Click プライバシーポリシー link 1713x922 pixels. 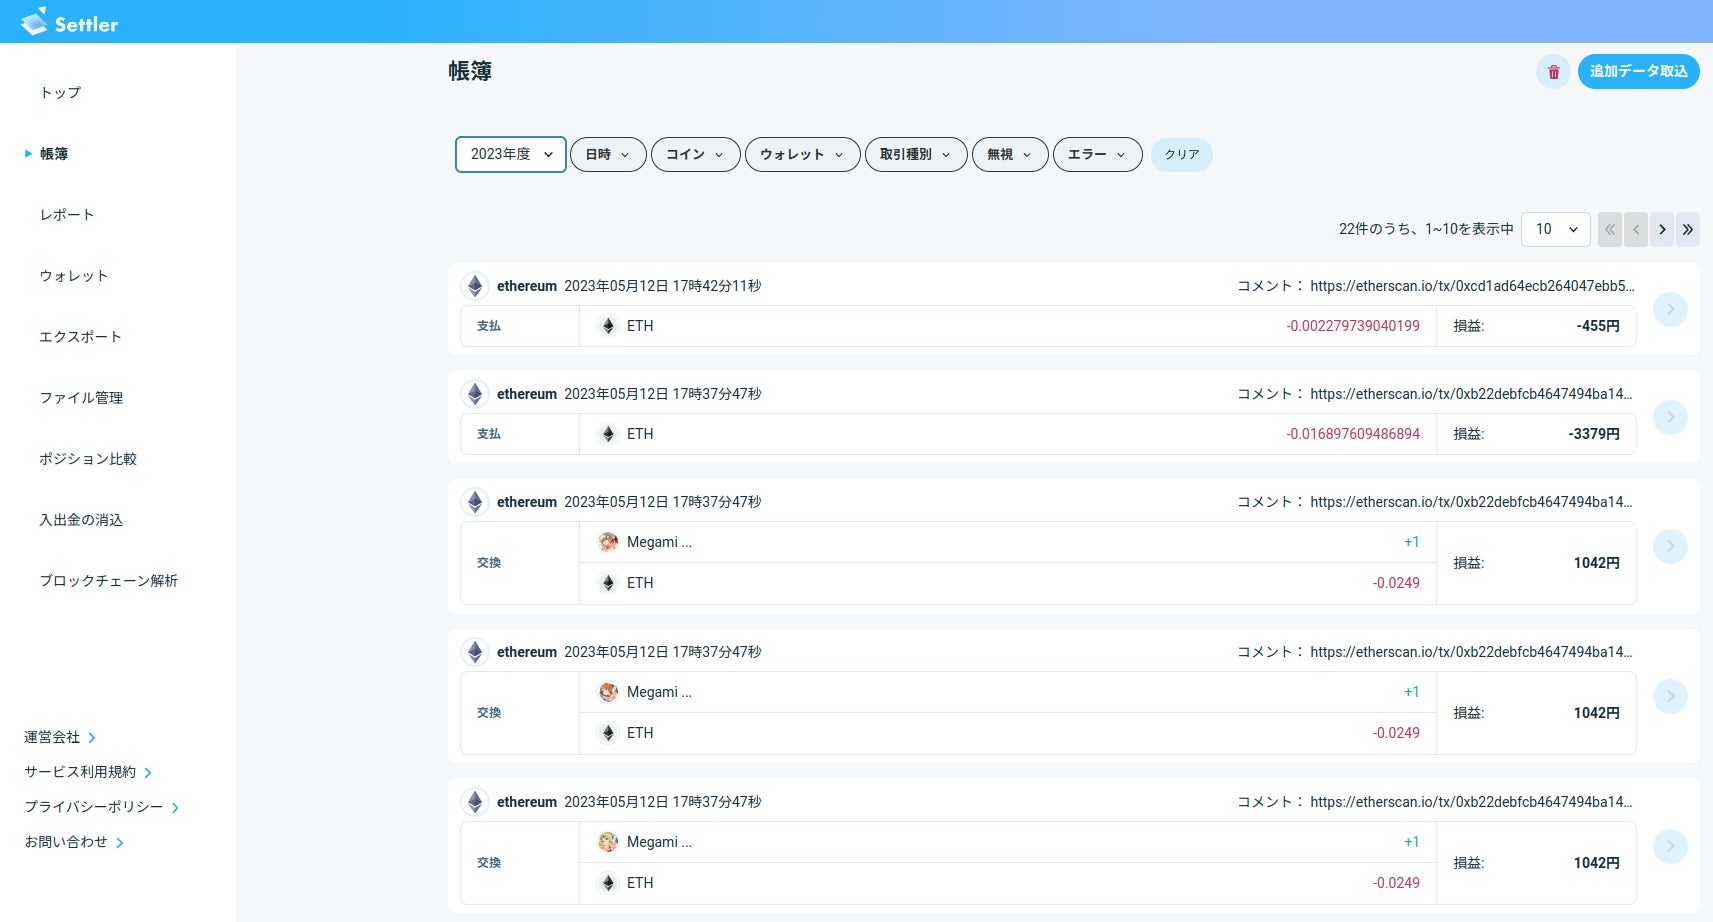[101, 807]
